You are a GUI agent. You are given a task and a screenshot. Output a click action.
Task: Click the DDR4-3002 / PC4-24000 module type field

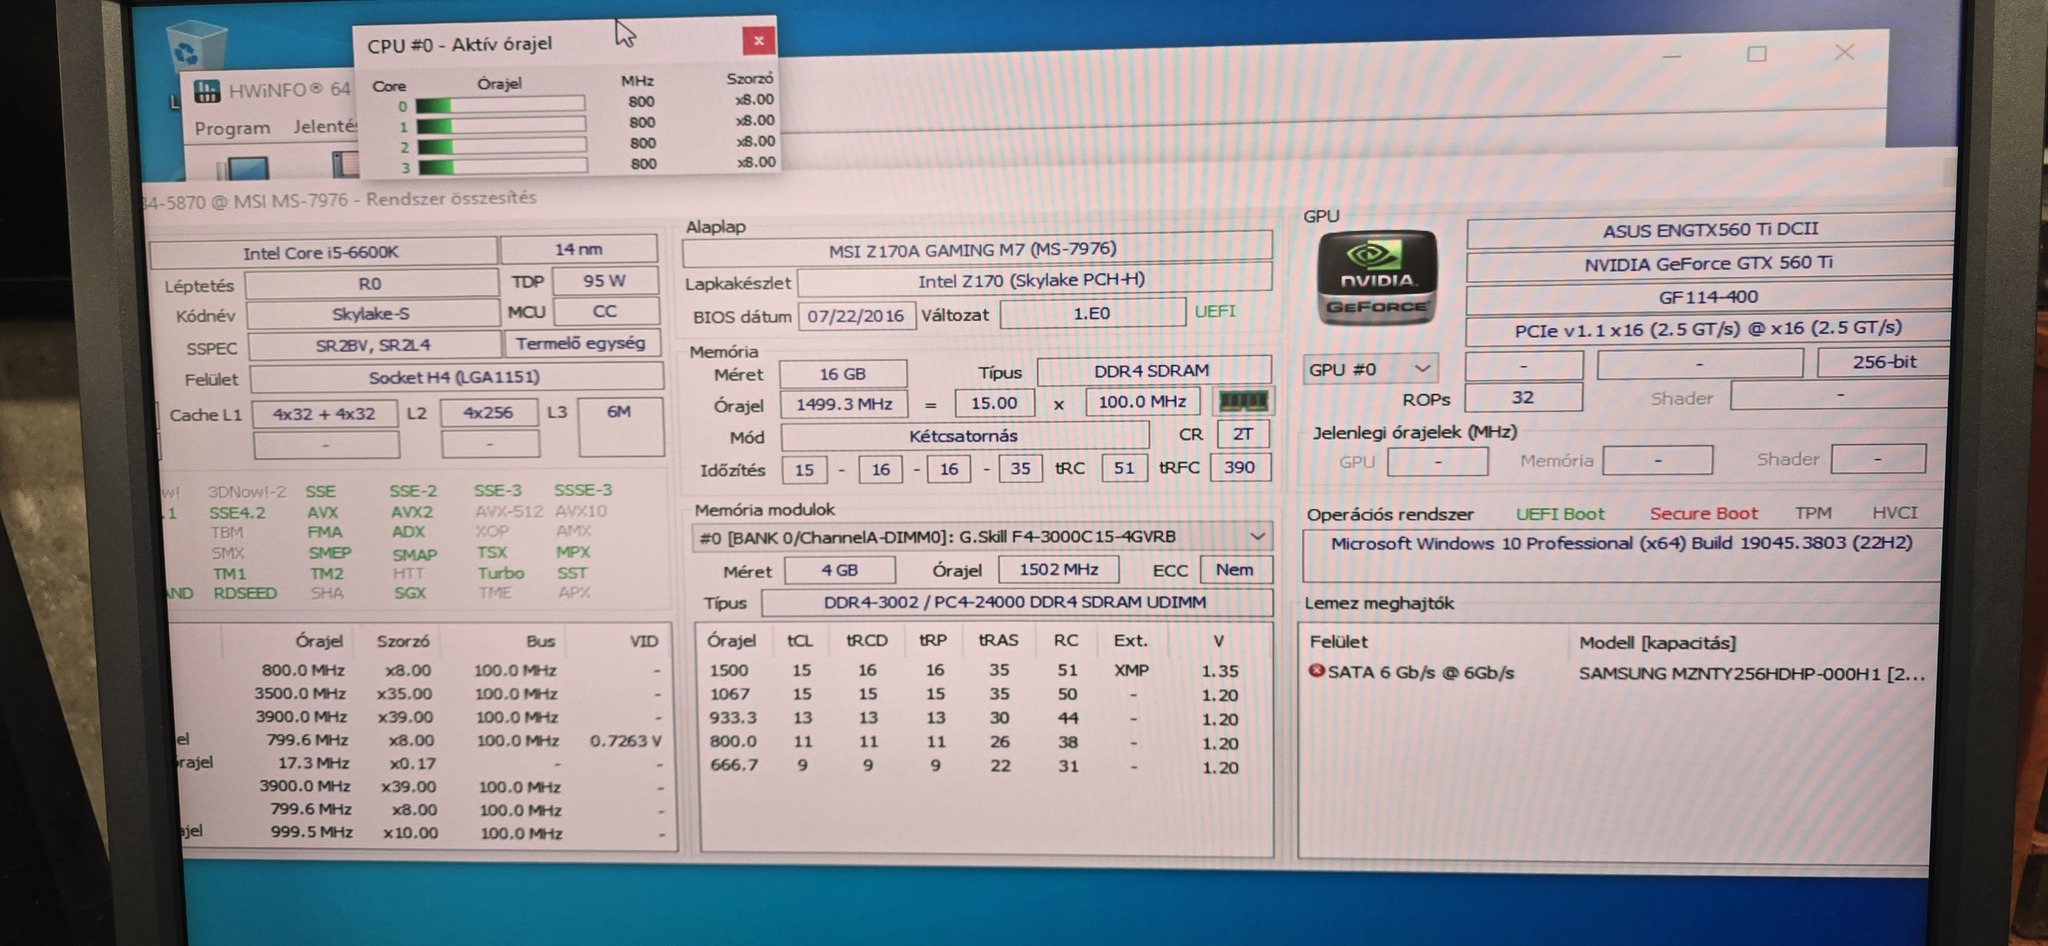1016,602
